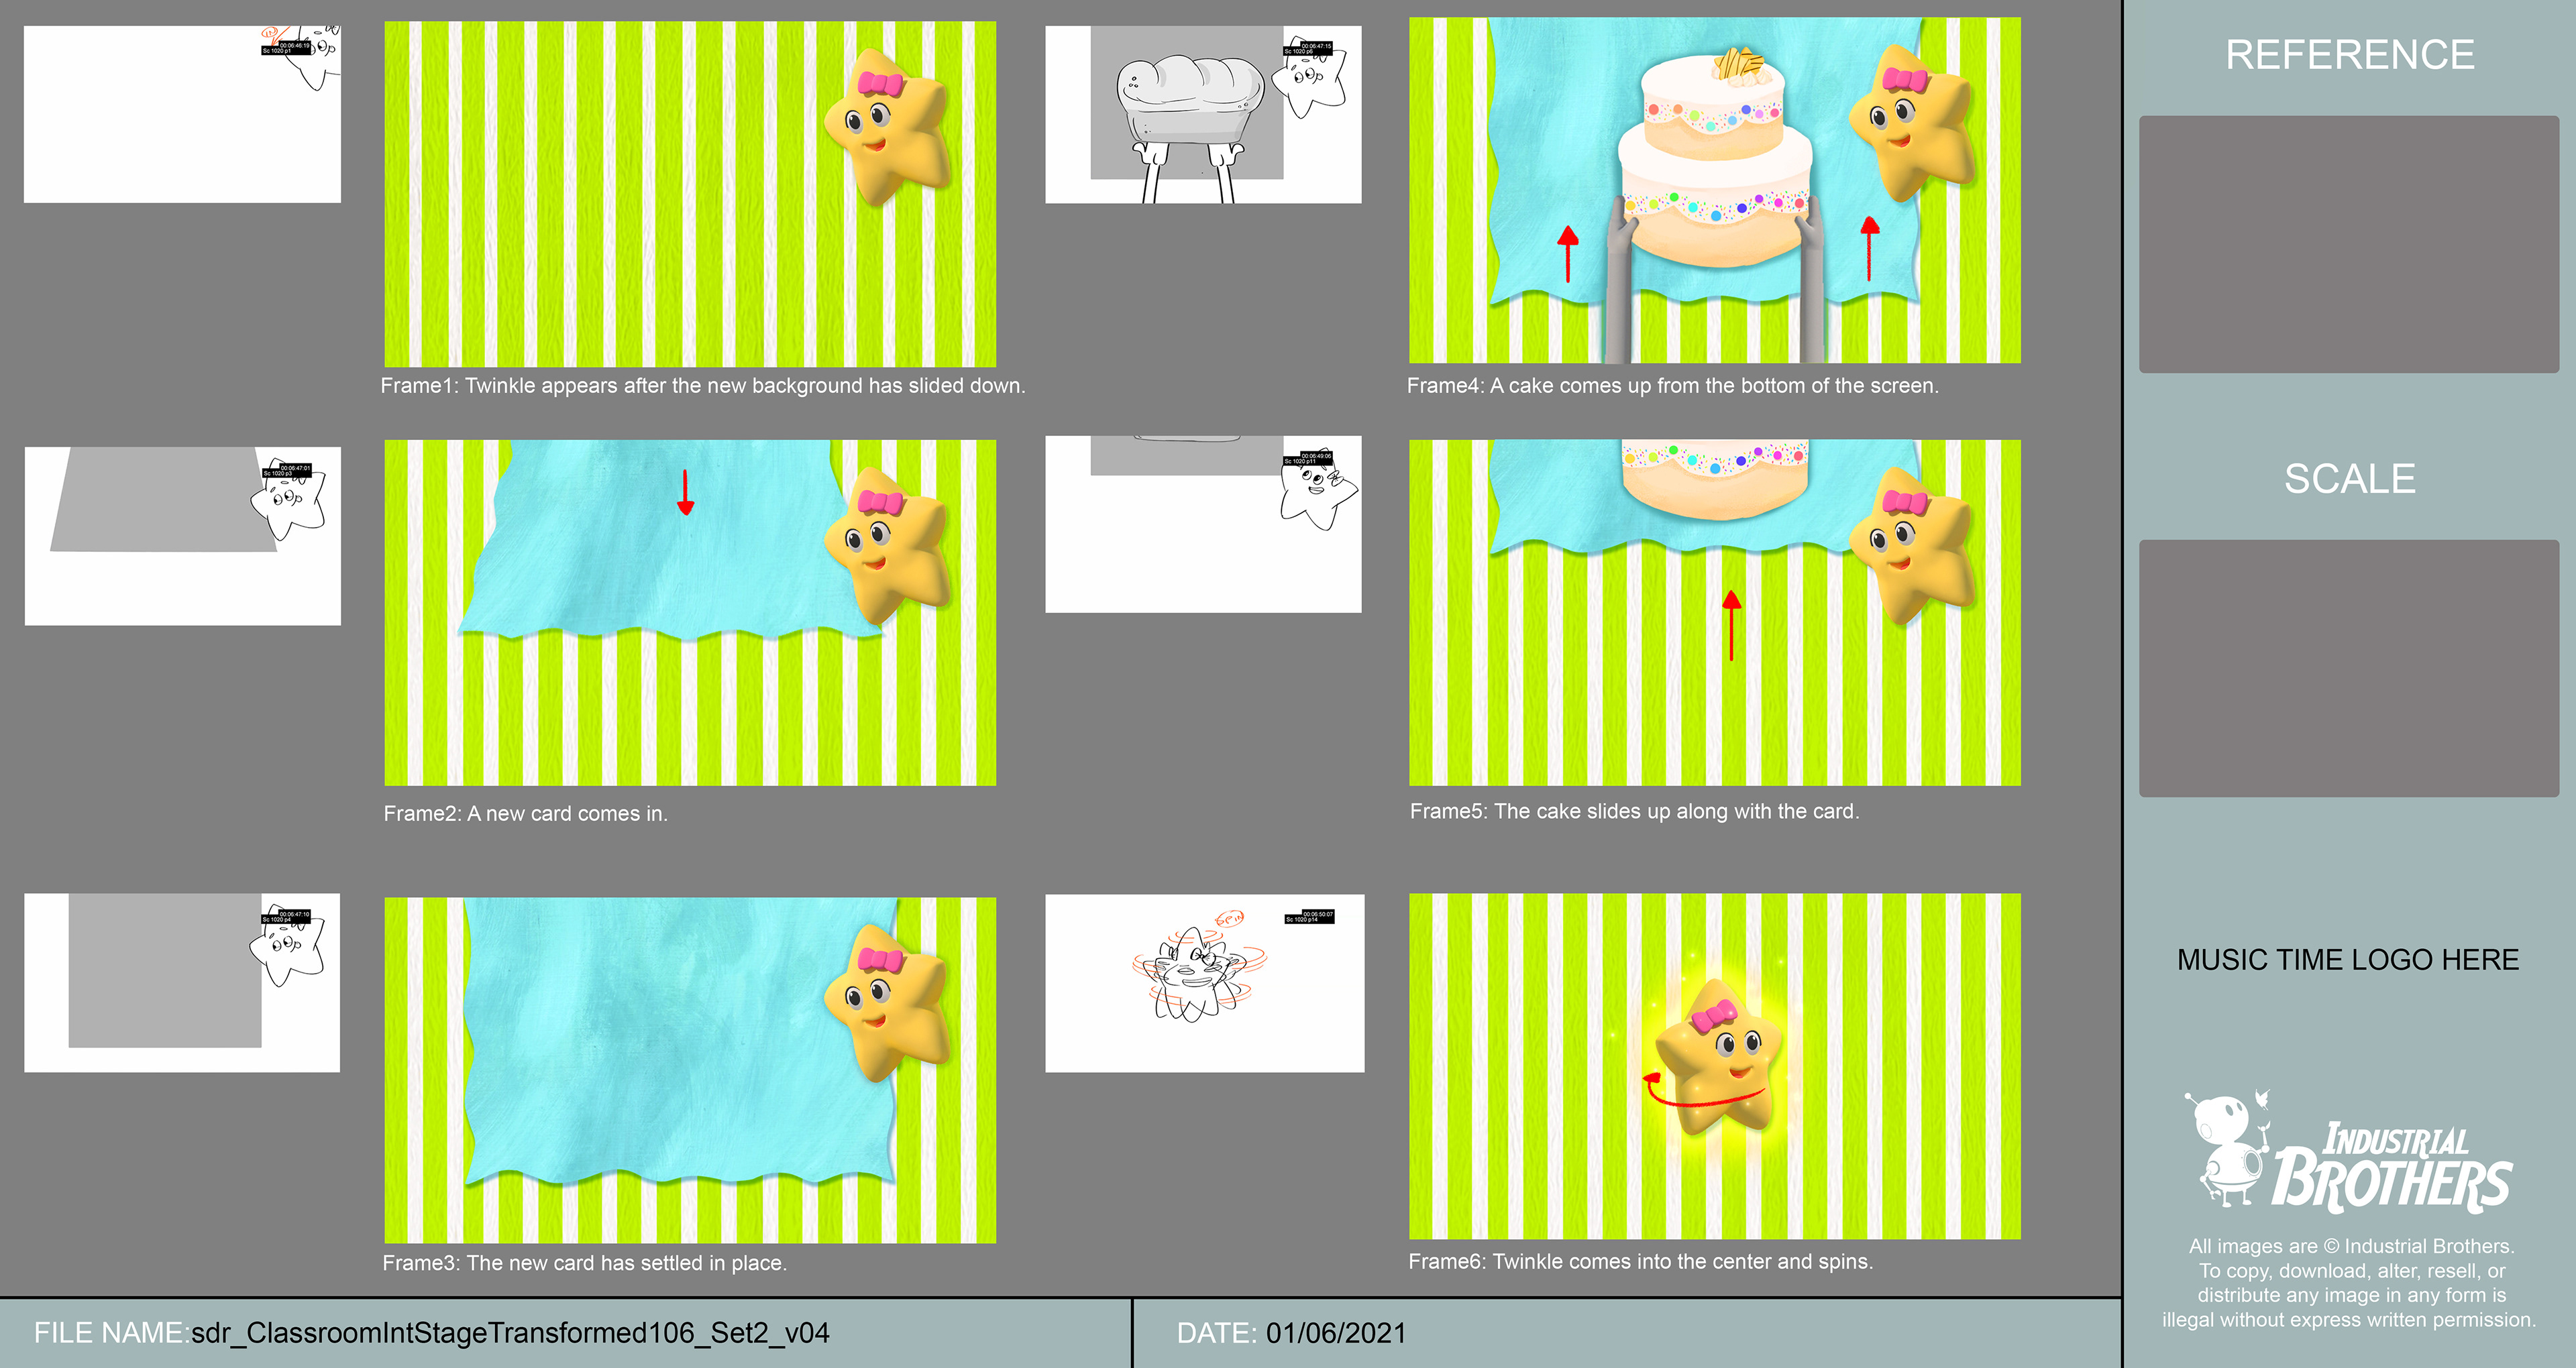Viewport: 2576px width, 1368px height.
Task: Click the REFERENCE heading
Action: (2349, 55)
